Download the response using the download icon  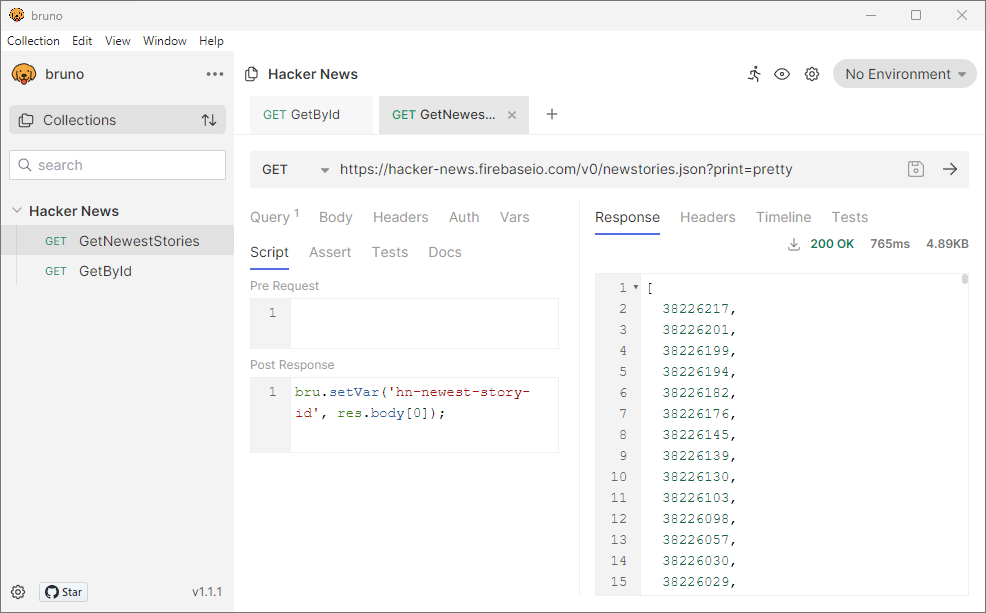(x=793, y=243)
